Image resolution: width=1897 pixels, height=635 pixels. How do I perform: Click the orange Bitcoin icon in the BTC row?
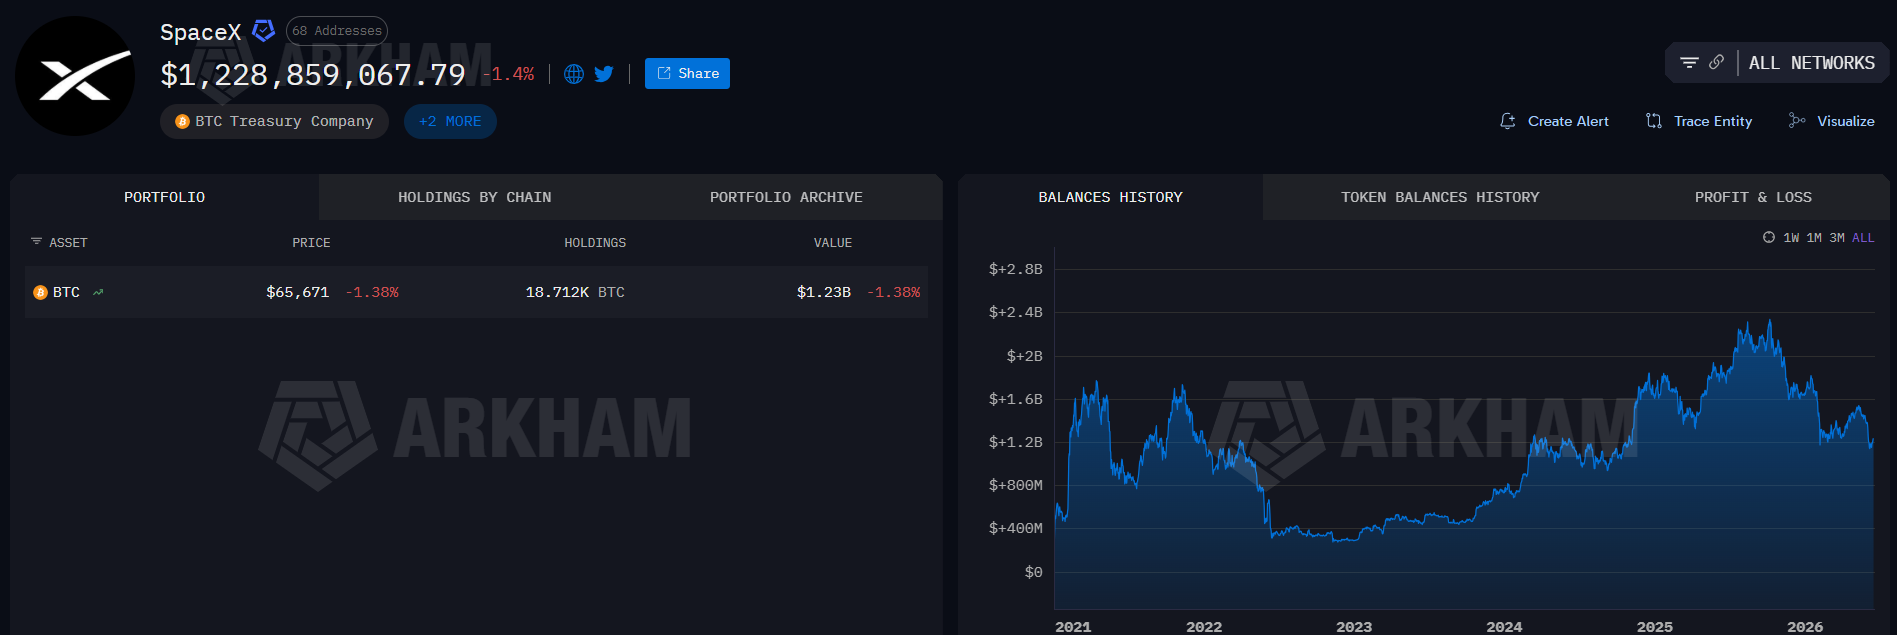(41, 292)
